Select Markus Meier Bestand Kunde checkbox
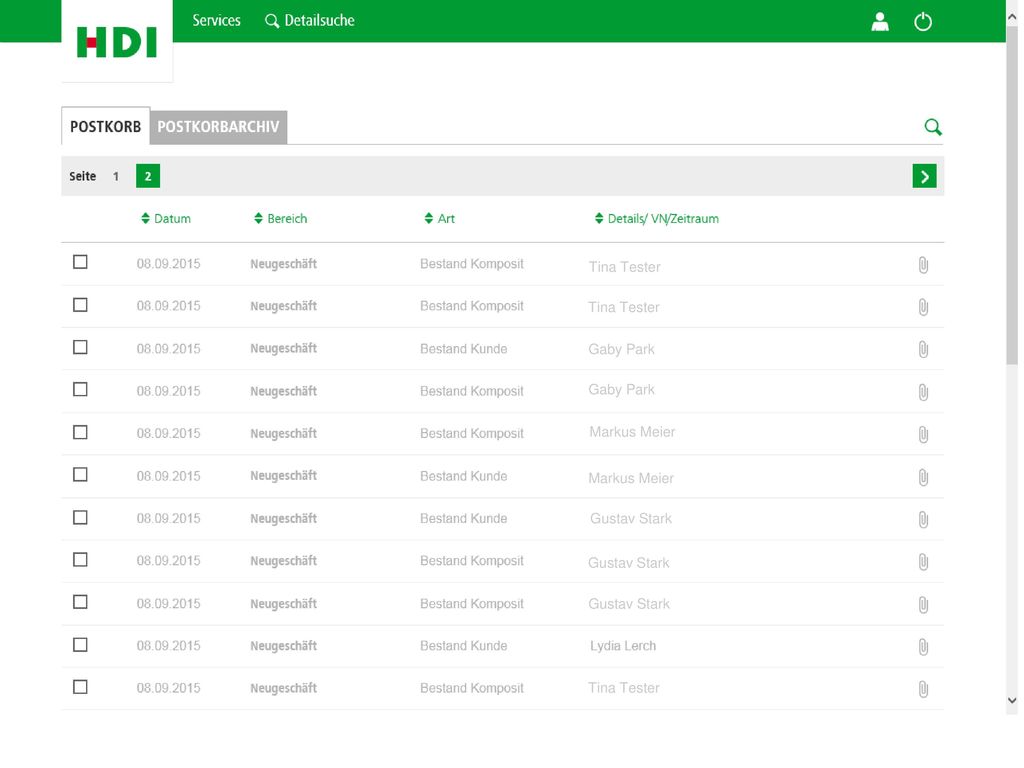 click(x=80, y=475)
